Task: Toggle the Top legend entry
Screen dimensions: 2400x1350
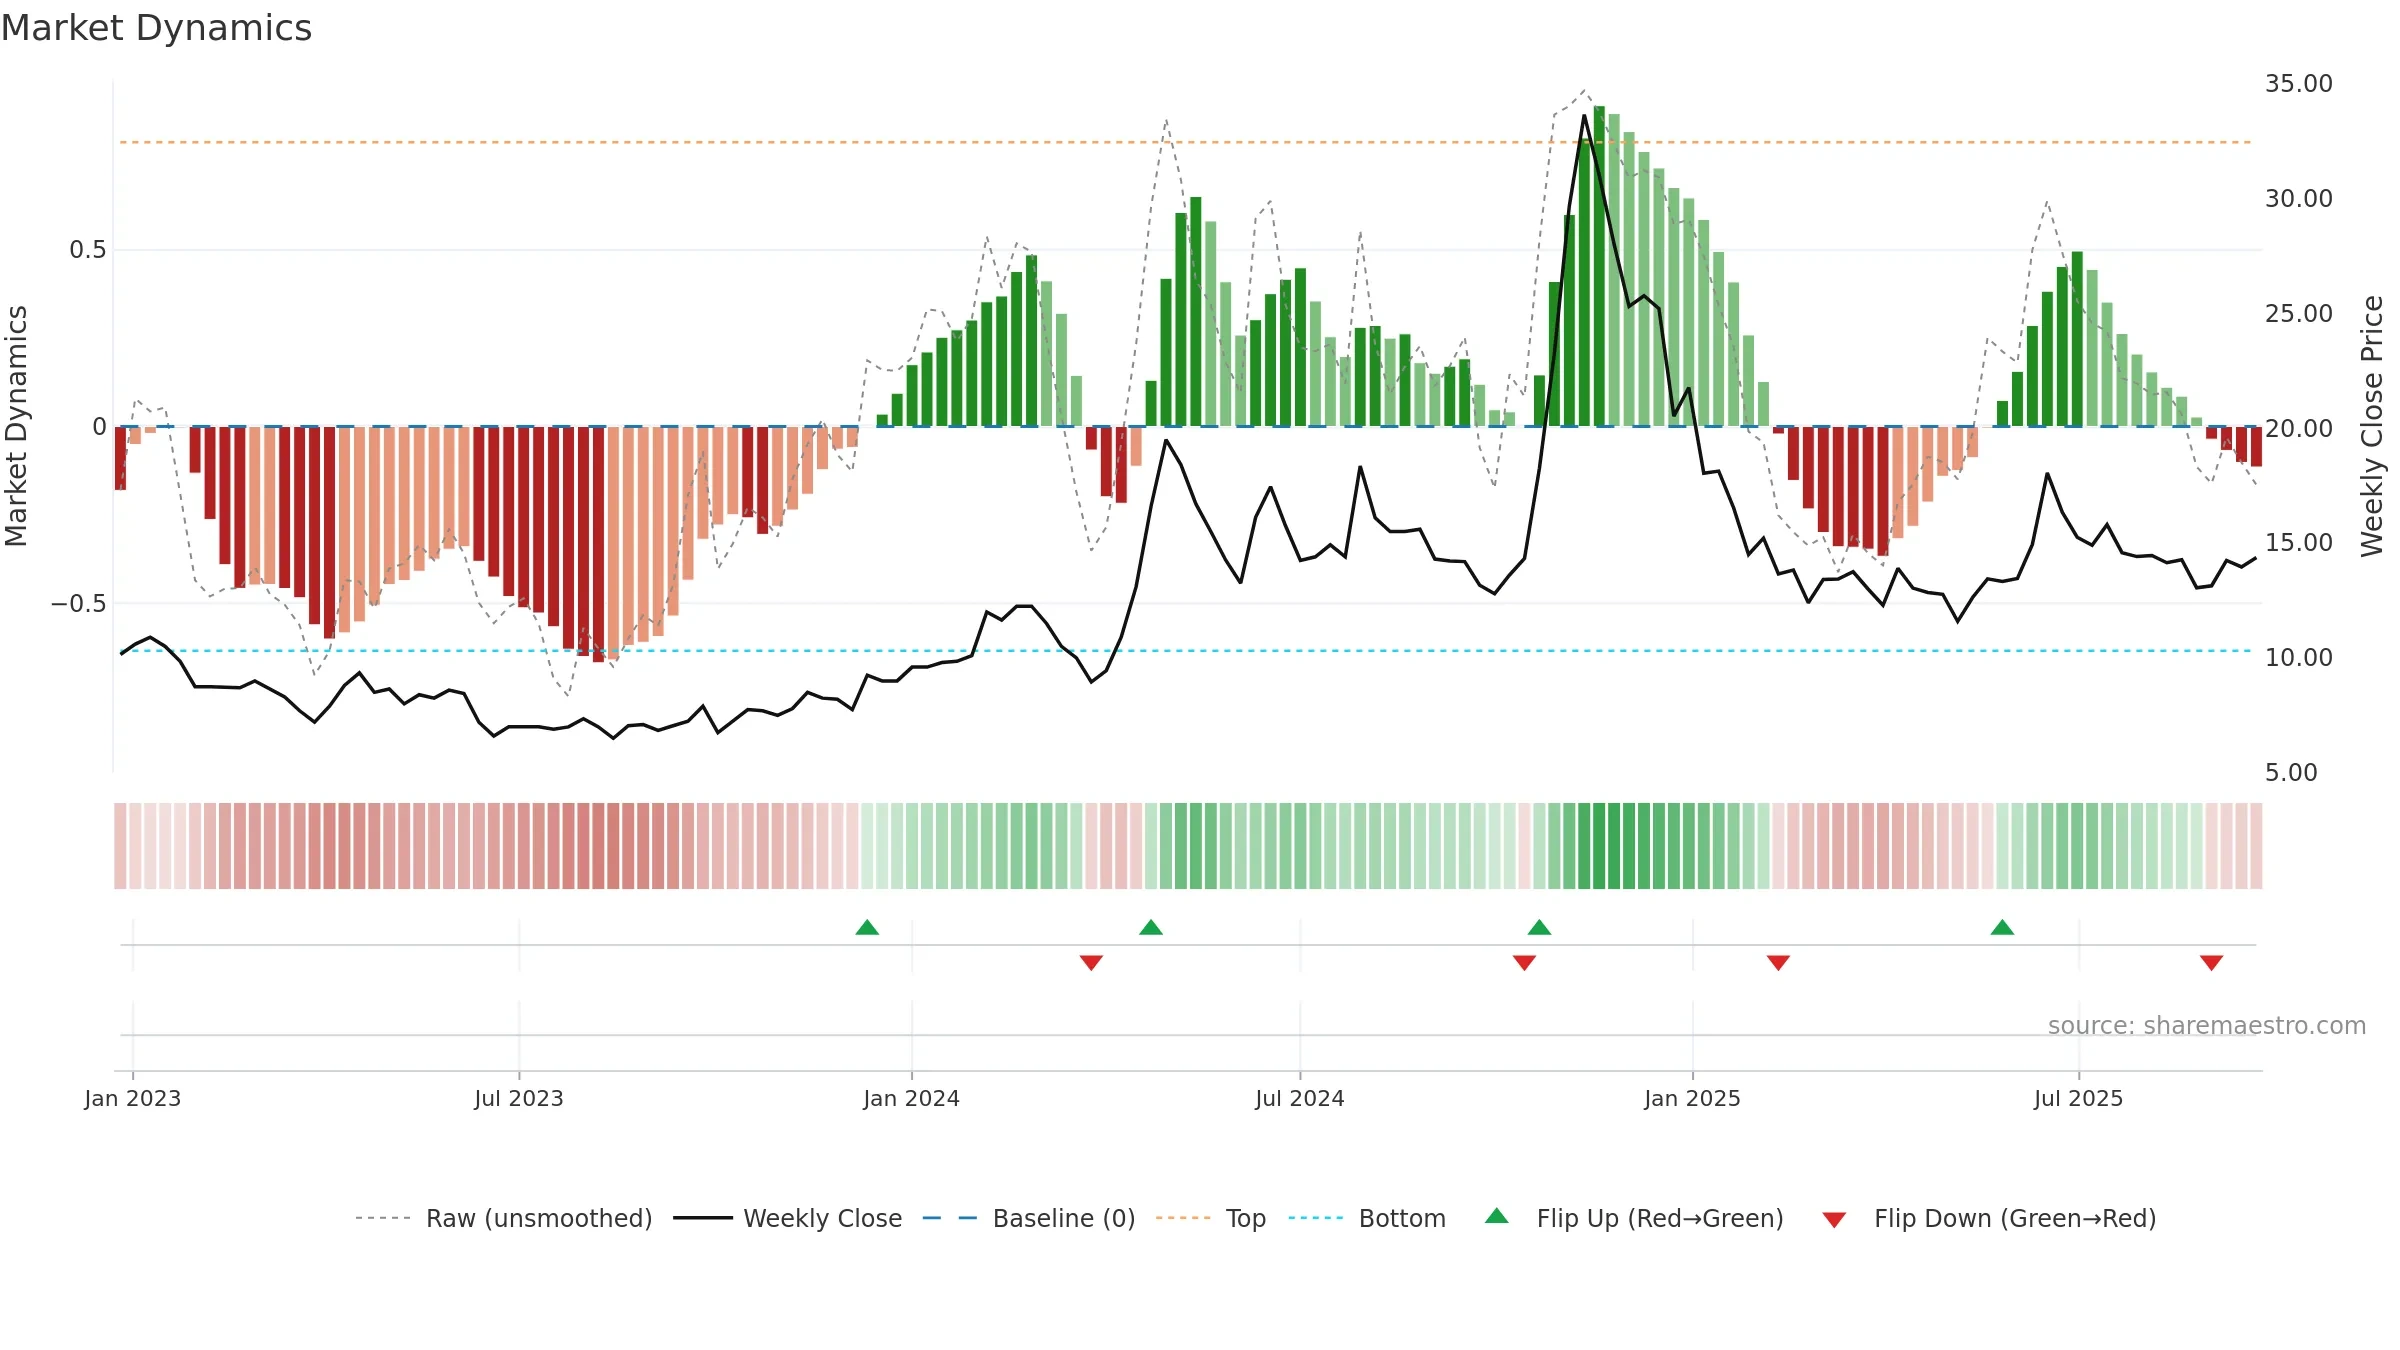Action: 1210,1218
